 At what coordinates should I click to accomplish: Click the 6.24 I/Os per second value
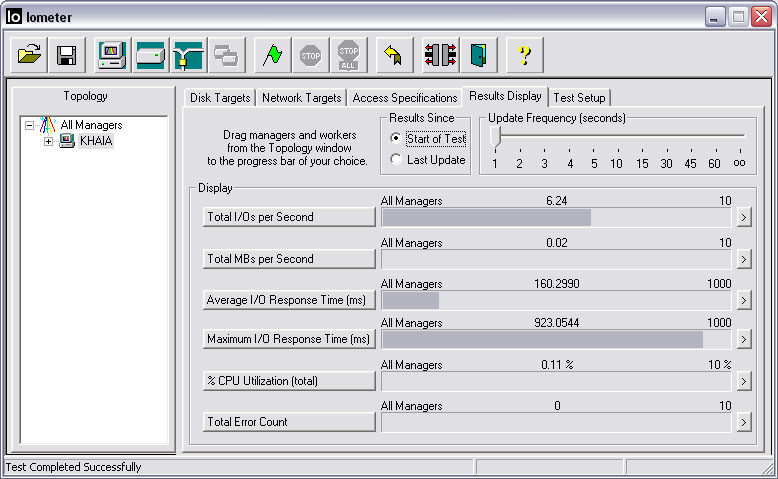coord(556,201)
